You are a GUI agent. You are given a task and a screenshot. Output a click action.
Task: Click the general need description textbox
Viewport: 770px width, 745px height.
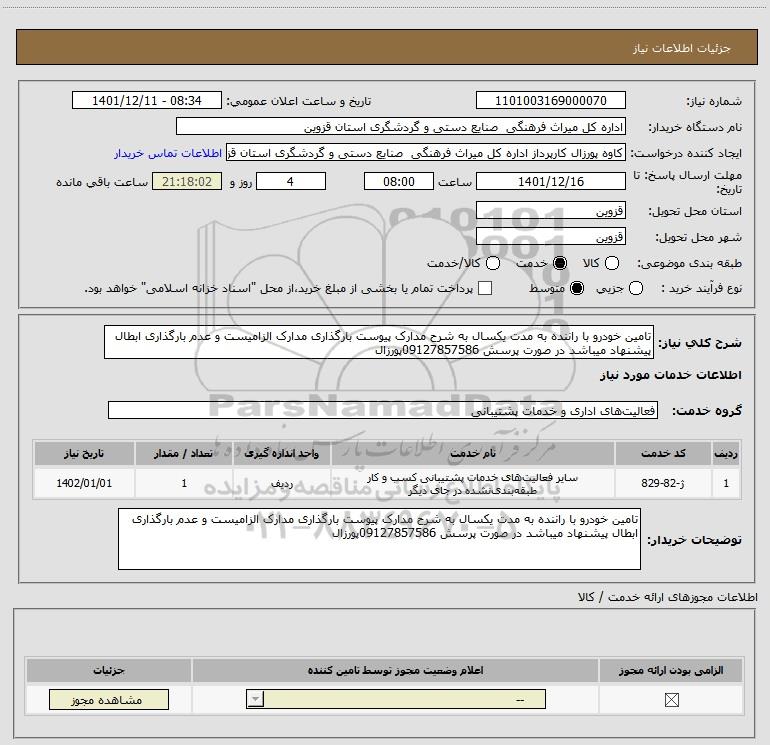click(x=379, y=342)
